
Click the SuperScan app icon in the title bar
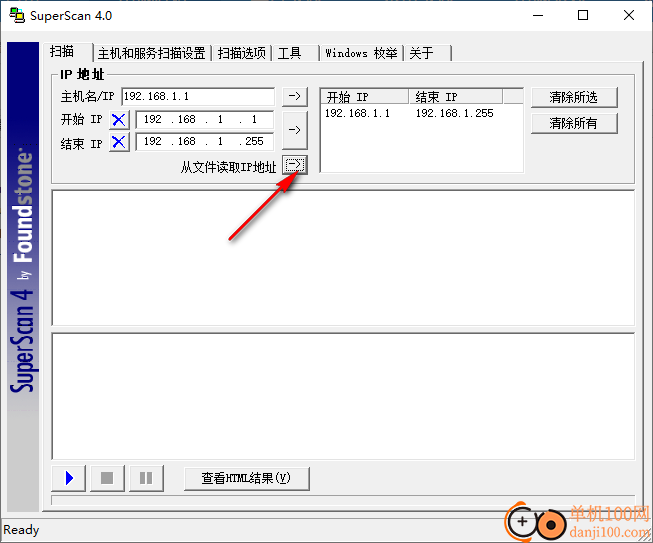(x=17, y=15)
